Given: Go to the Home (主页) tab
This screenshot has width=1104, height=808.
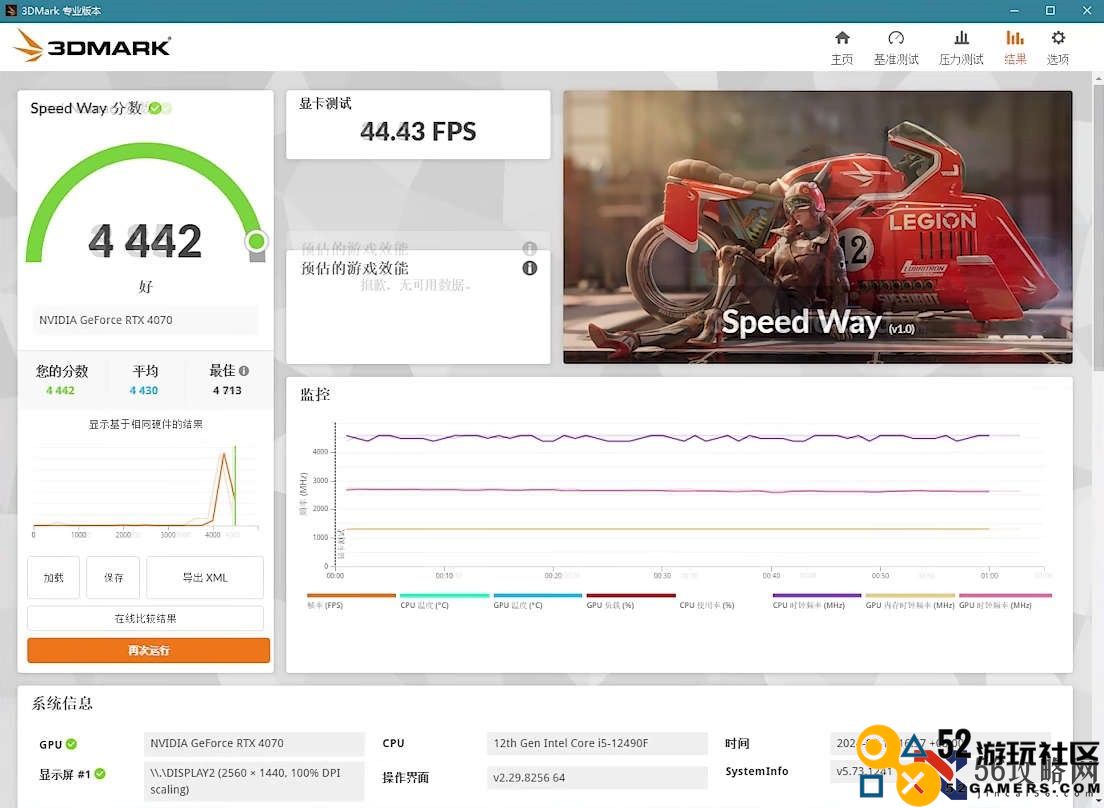Looking at the screenshot, I should pos(841,48).
